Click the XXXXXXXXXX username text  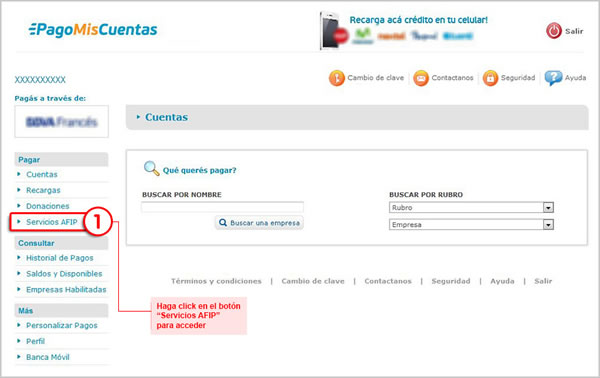(40, 80)
